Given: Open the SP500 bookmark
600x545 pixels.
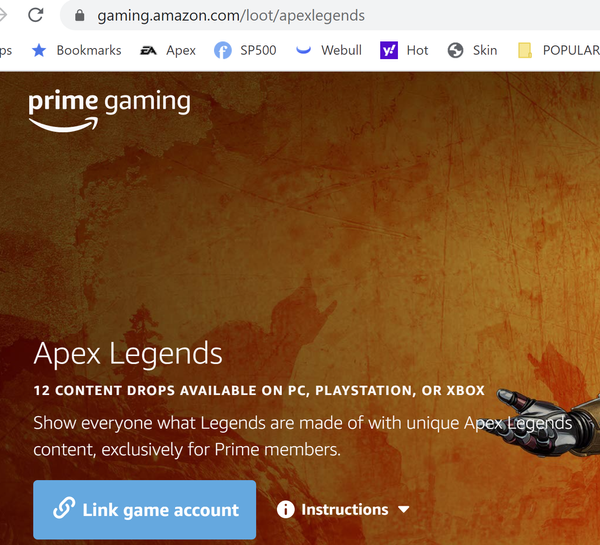Looking at the screenshot, I should click(245, 50).
